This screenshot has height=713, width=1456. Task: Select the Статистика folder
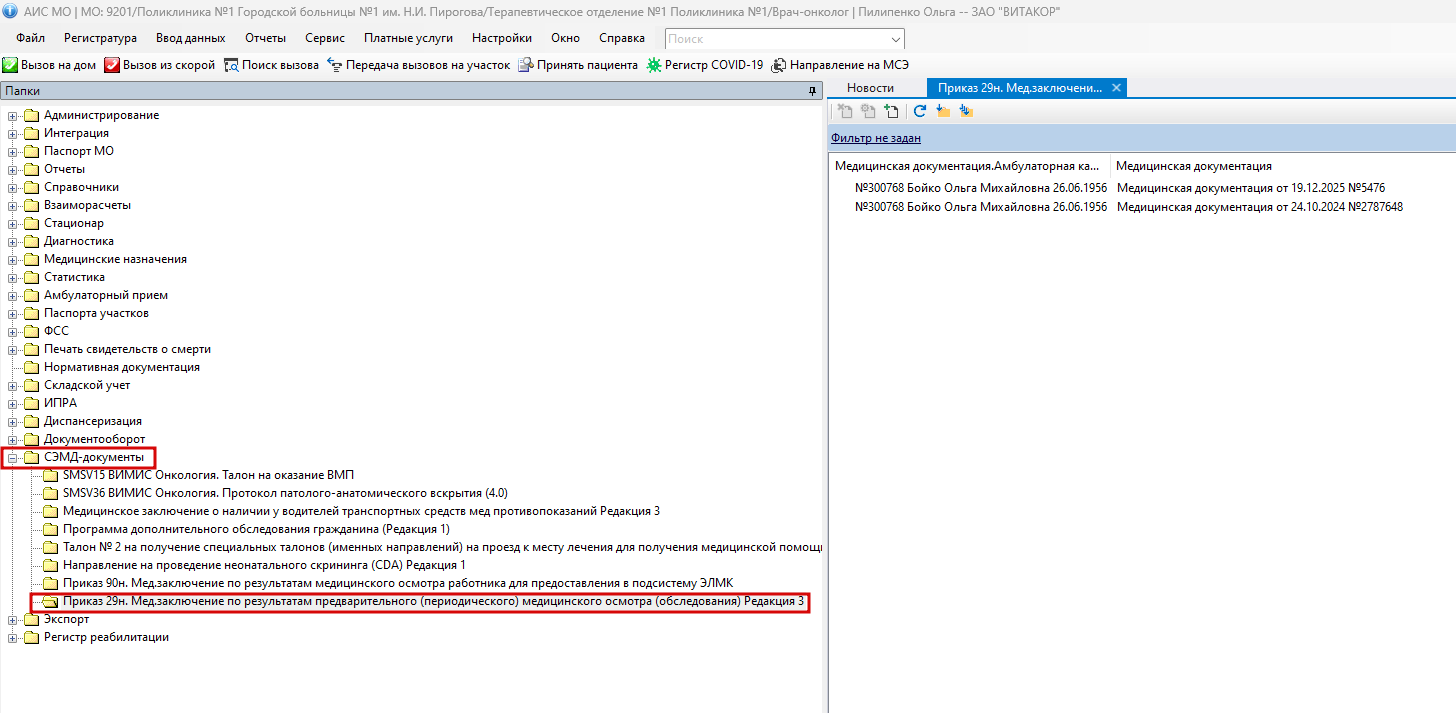[74, 277]
